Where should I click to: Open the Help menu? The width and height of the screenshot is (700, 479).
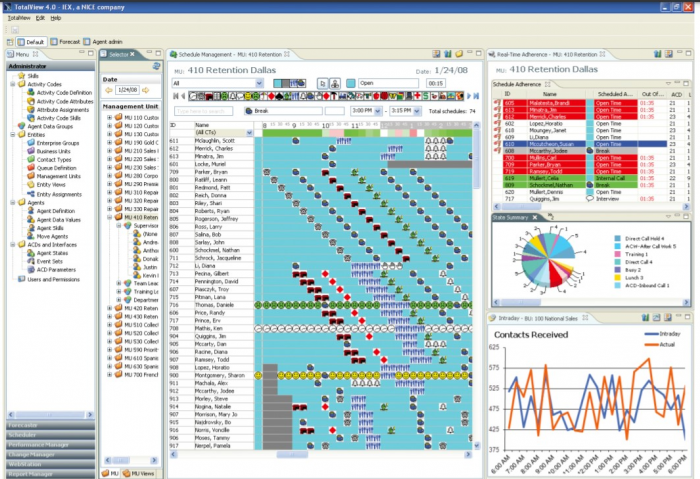click(x=55, y=18)
